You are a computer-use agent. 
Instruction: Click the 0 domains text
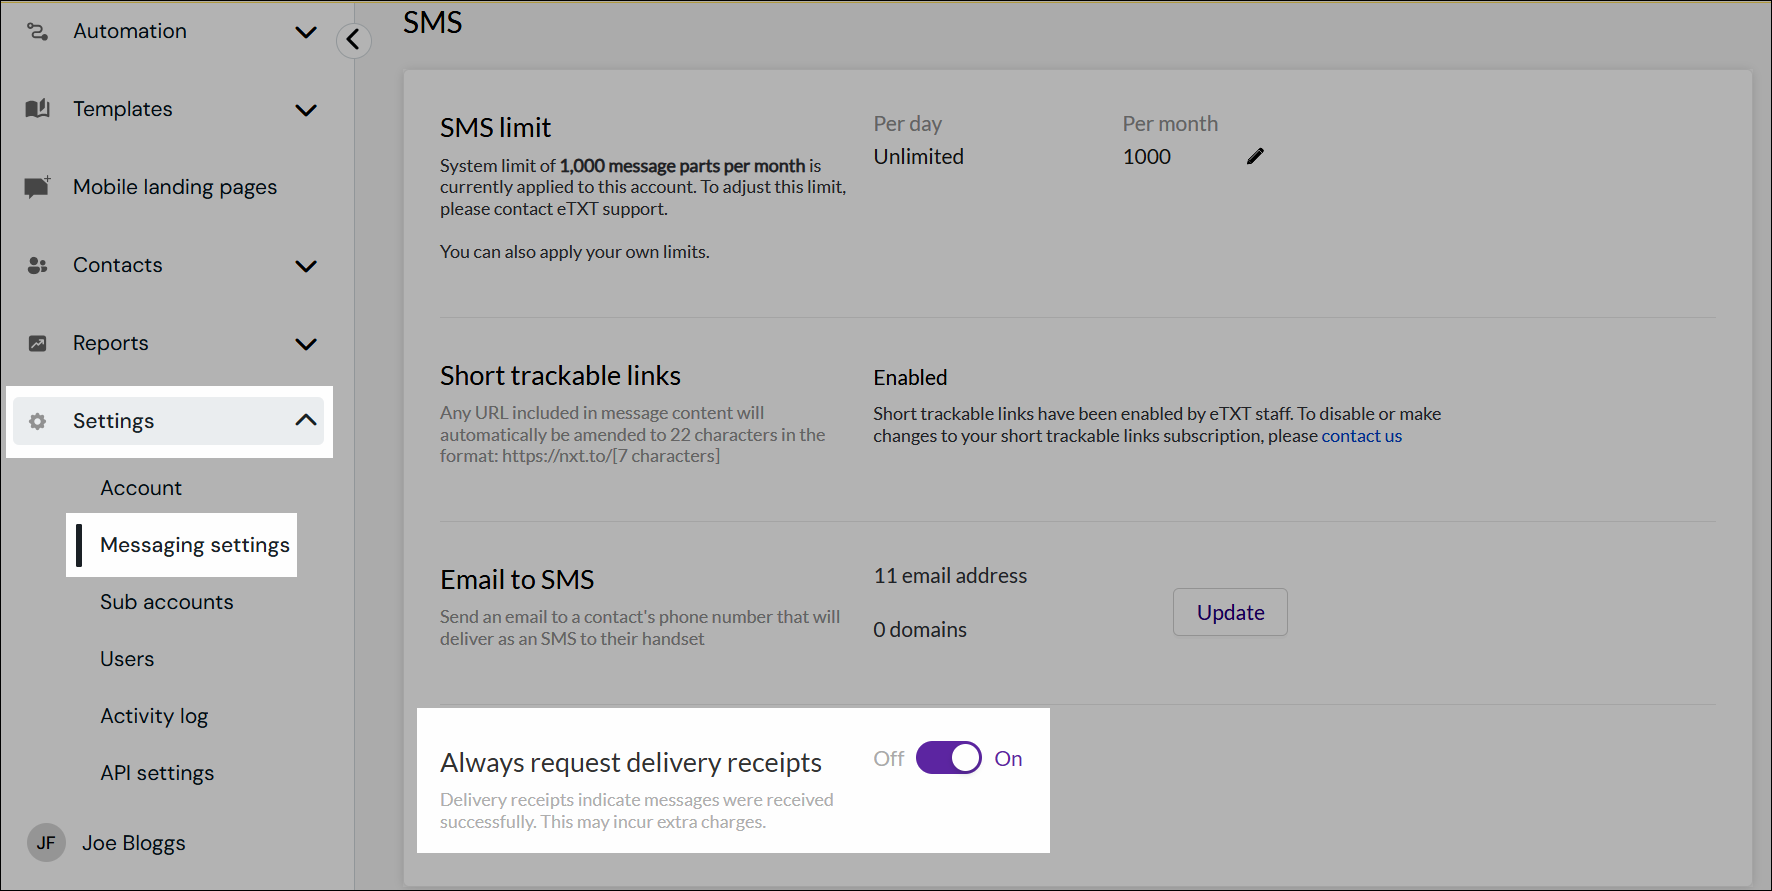coord(920,629)
